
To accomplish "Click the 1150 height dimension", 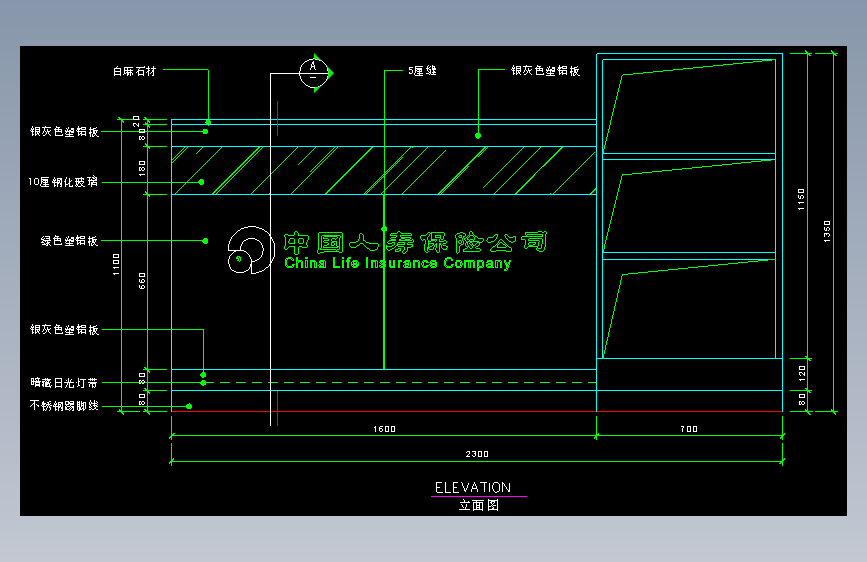I will [801, 200].
